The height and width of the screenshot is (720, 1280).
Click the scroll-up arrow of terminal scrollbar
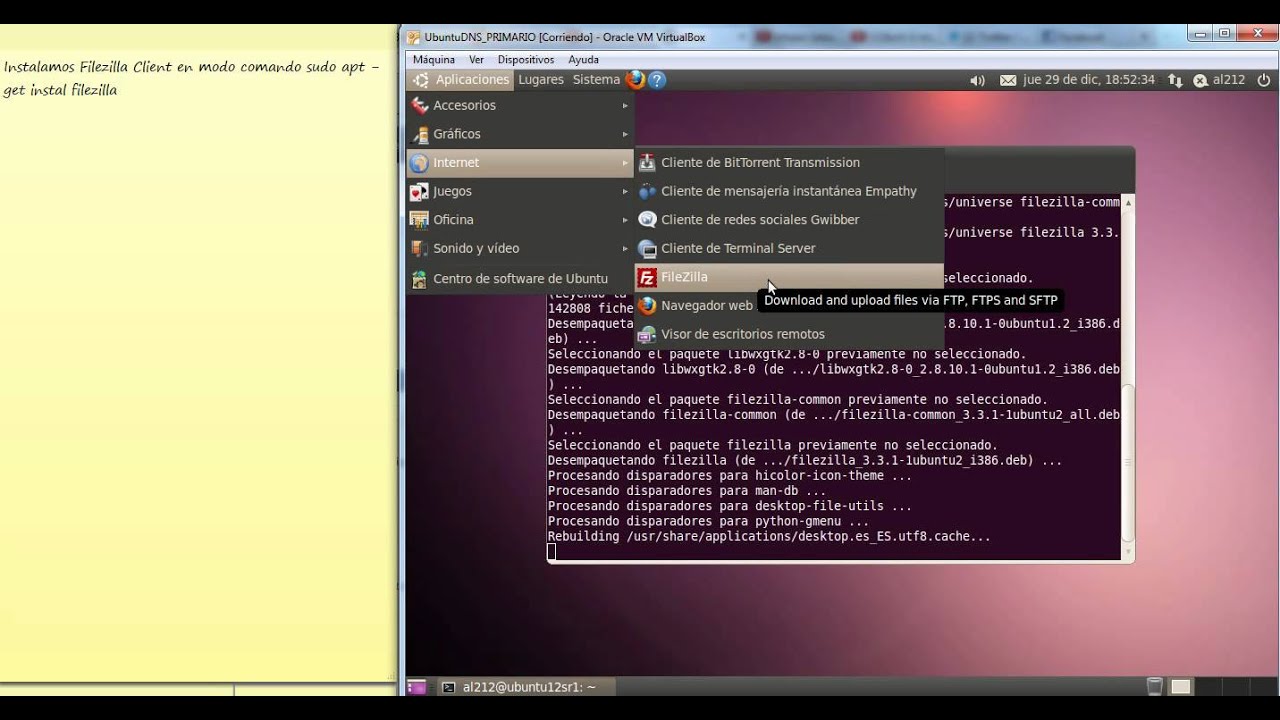coord(1128,202)
